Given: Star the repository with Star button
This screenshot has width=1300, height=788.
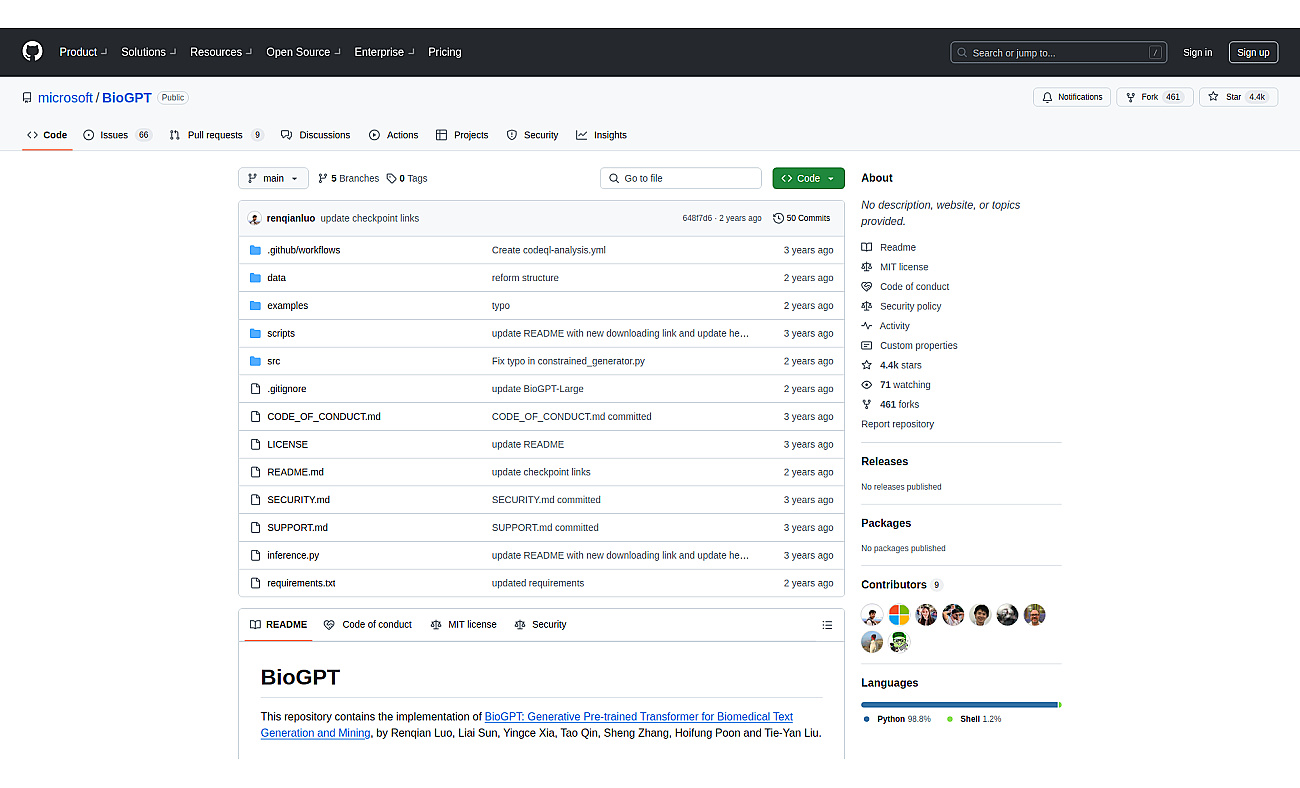Looking at the screenshot, I should point(1238,97).
